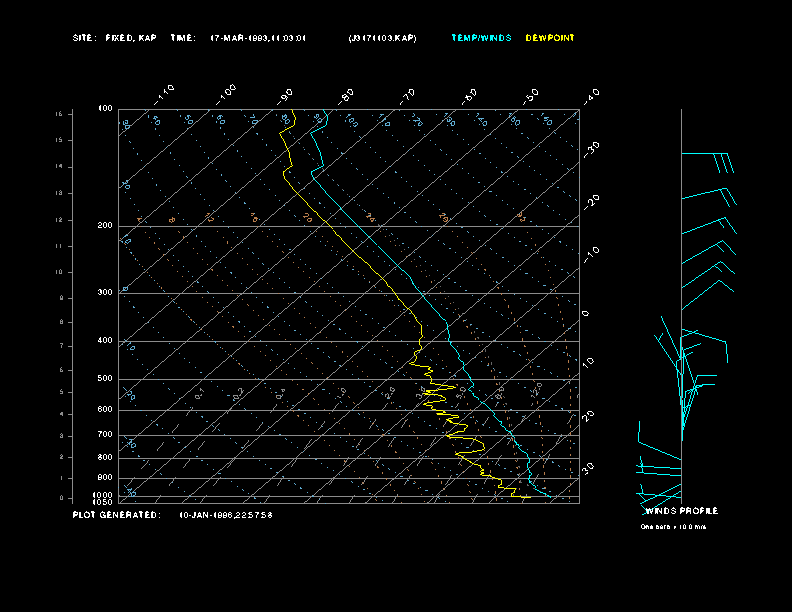Viewport: 792px width, 612px height.
Task: Click the 600 pressure level label
Action: coord(105,410)
